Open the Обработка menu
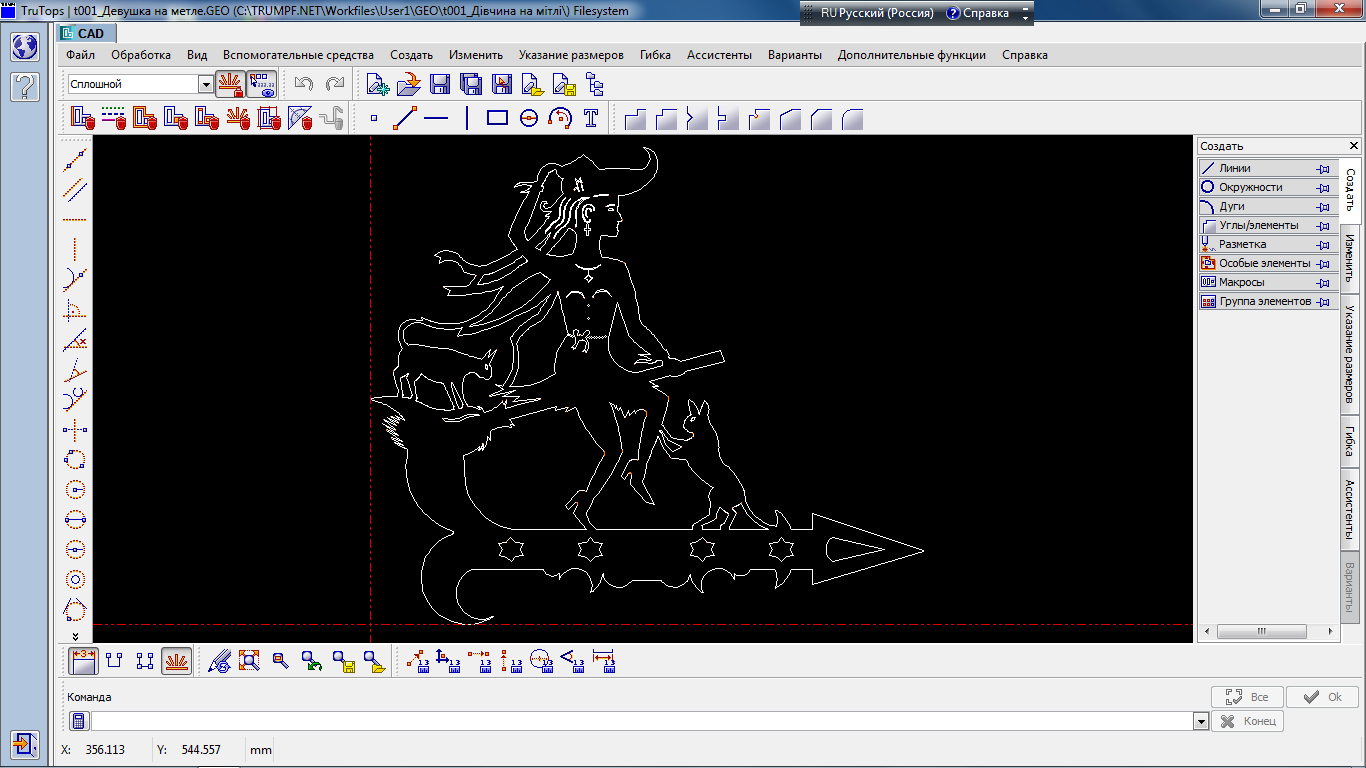The height and width of the screenshot is (768, 1366). 141,55
